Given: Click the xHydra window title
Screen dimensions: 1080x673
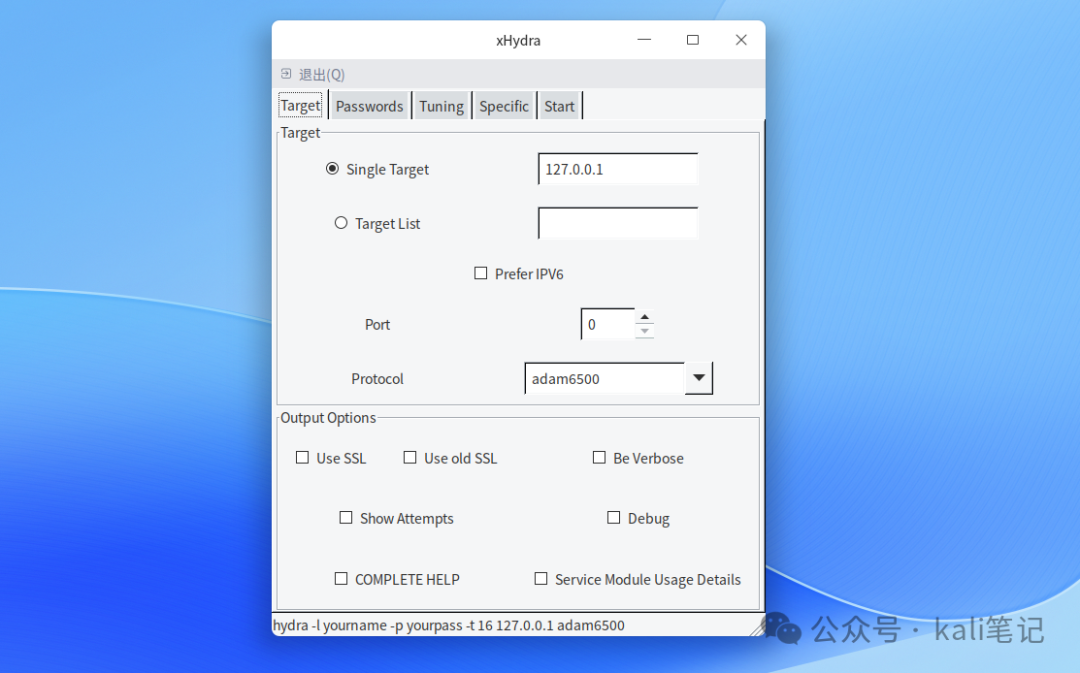Looking at the screenshot, I should (518, 41).
